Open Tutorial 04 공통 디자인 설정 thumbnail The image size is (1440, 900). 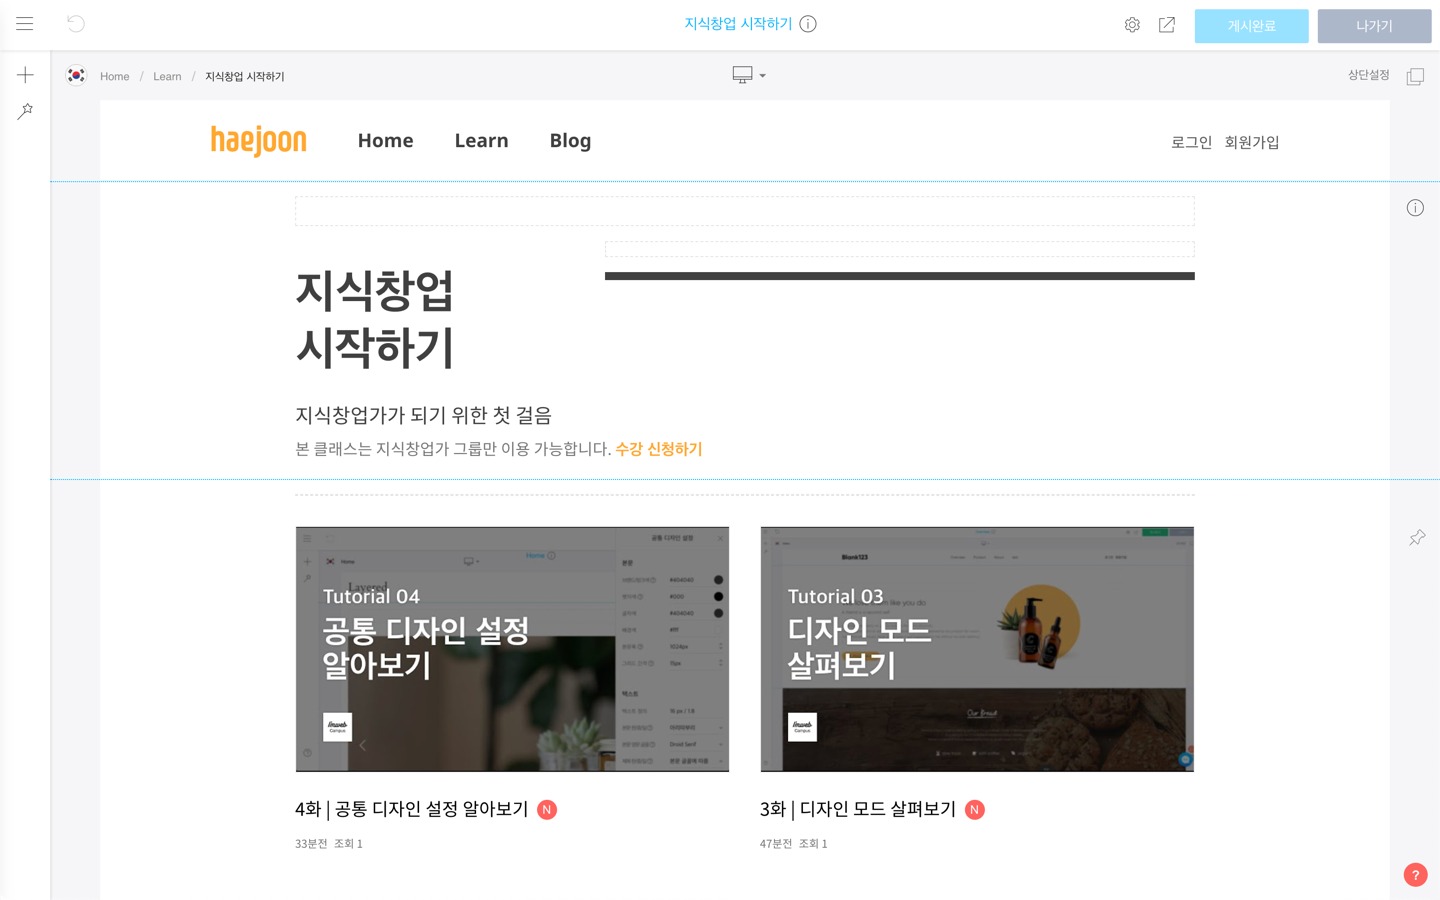click(512, 649)
